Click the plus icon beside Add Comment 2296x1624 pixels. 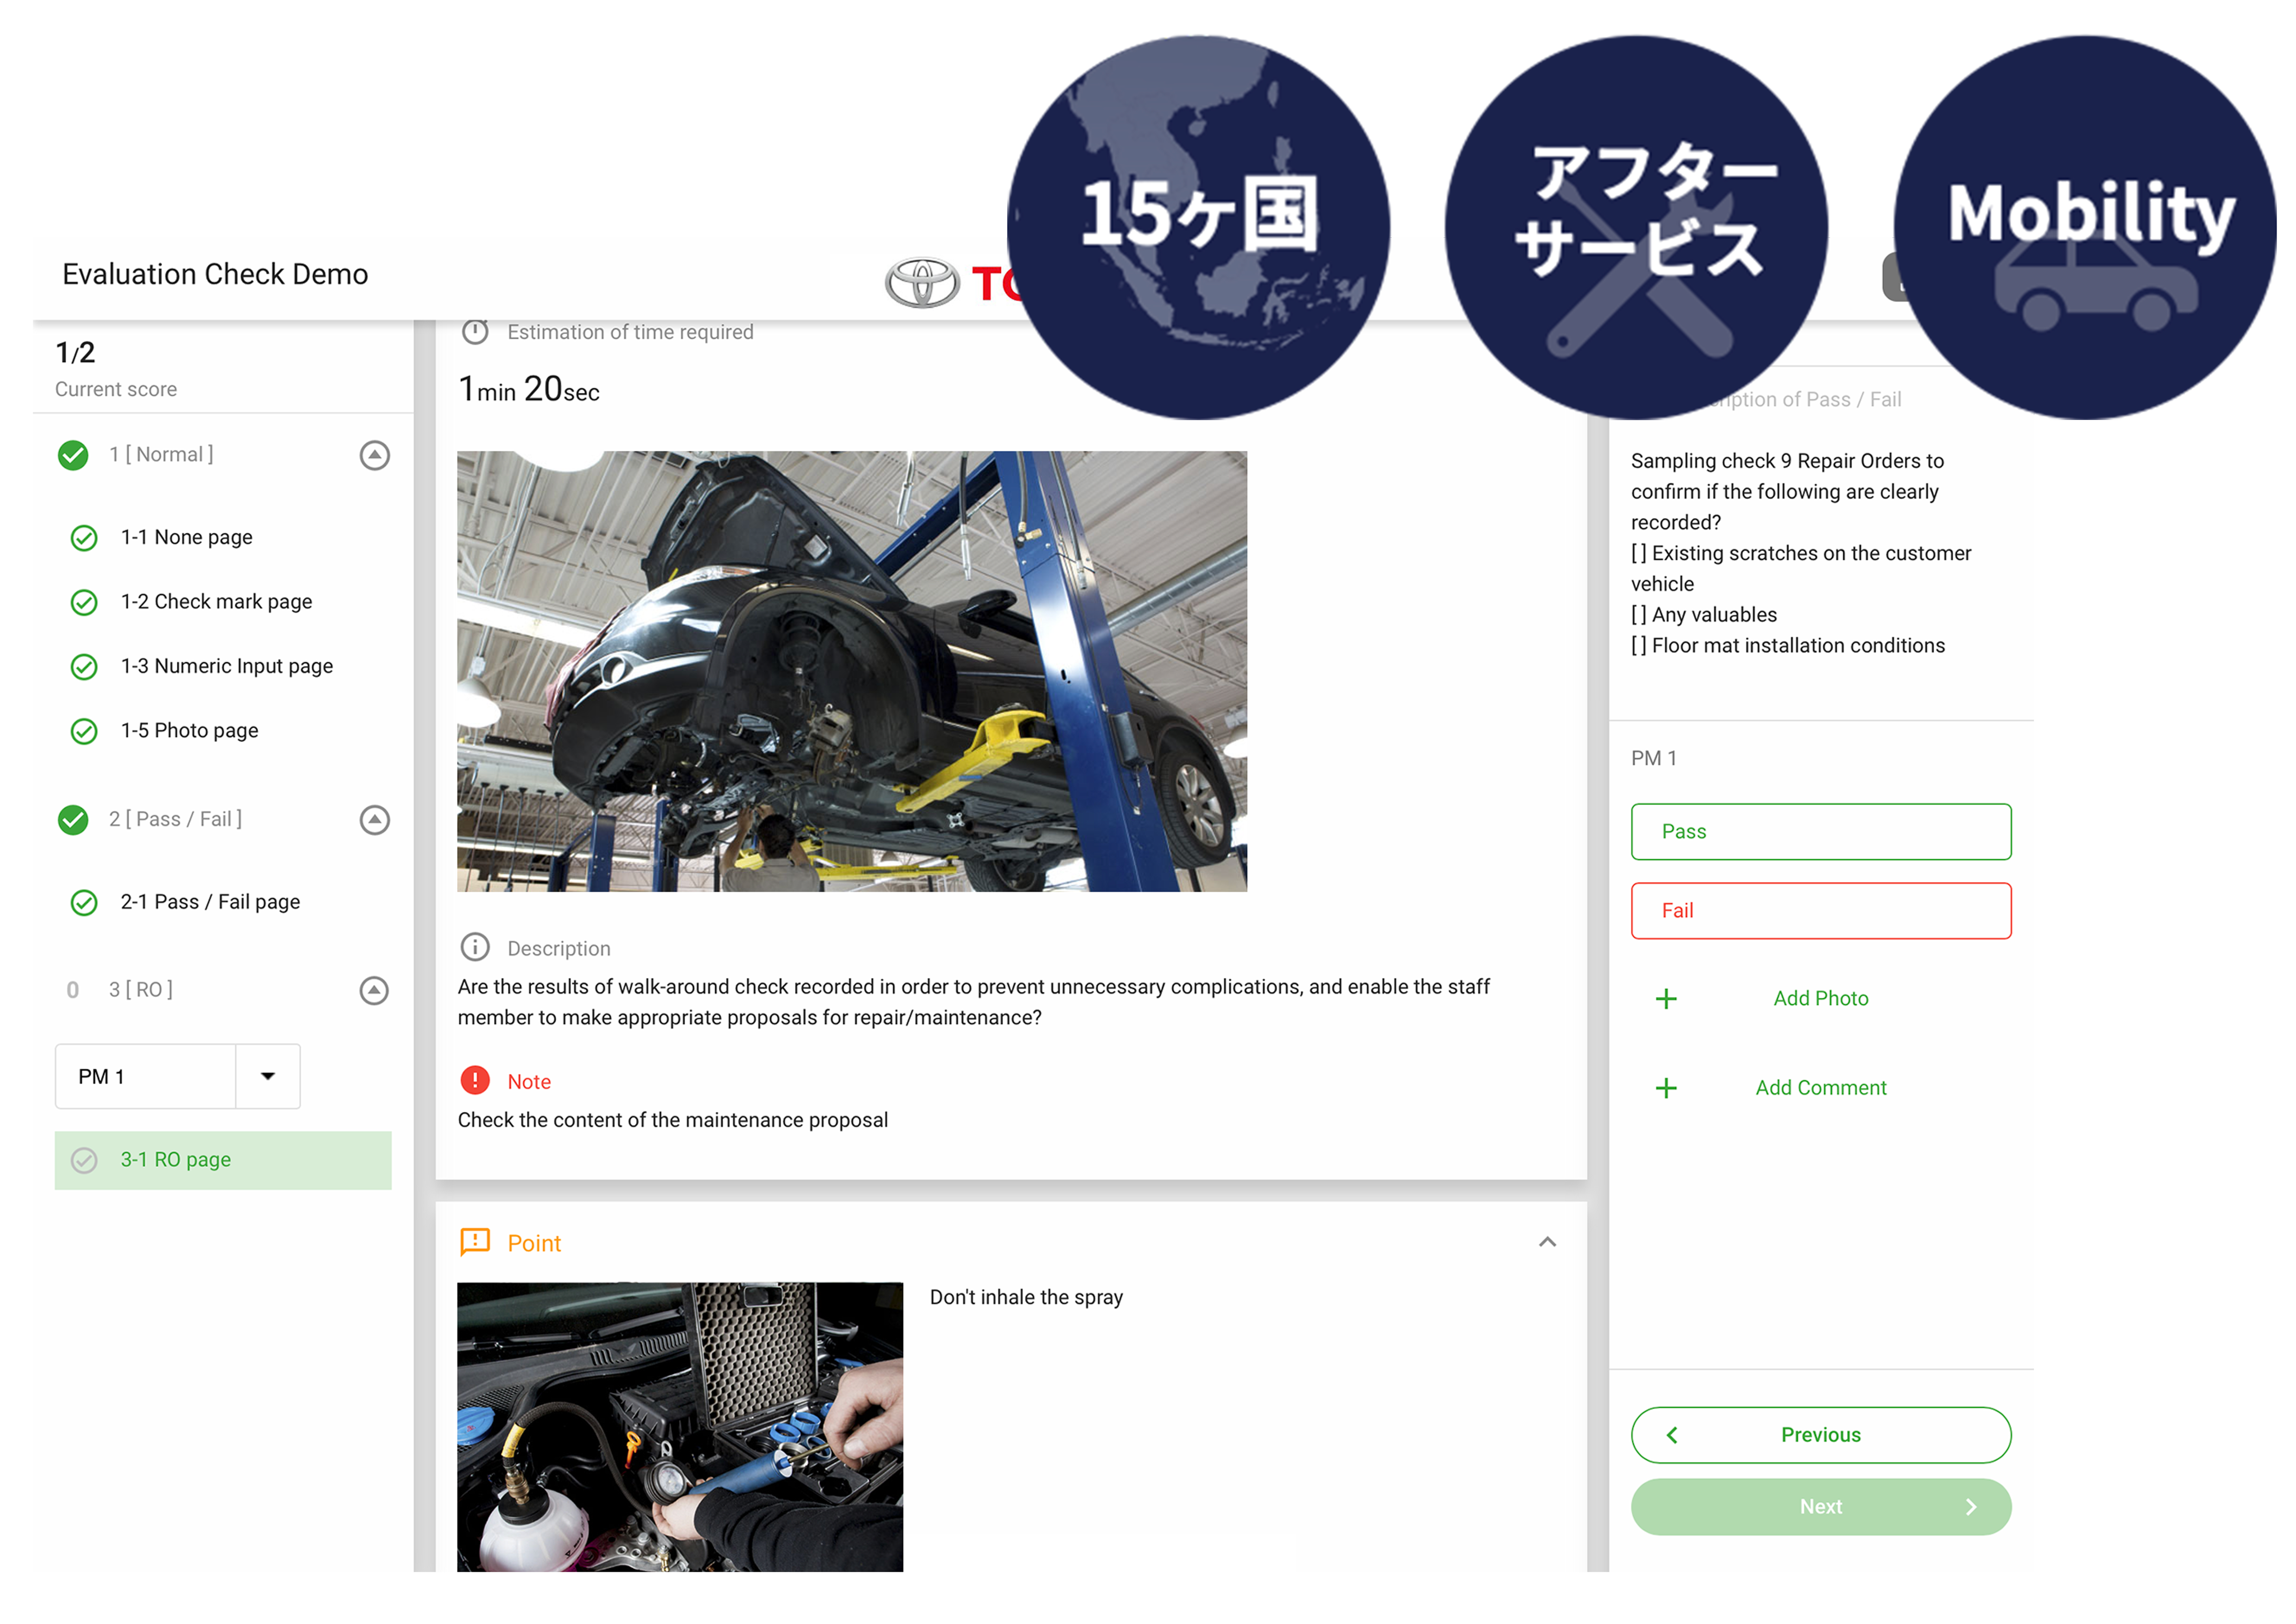(x=1666, y=1088)
